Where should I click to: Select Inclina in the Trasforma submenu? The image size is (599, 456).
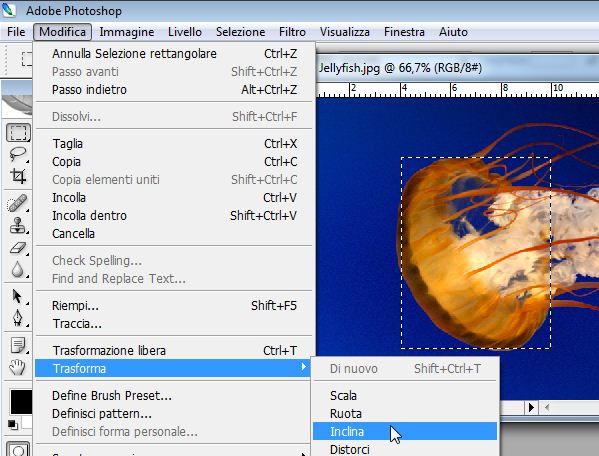(x=405, y=431)
